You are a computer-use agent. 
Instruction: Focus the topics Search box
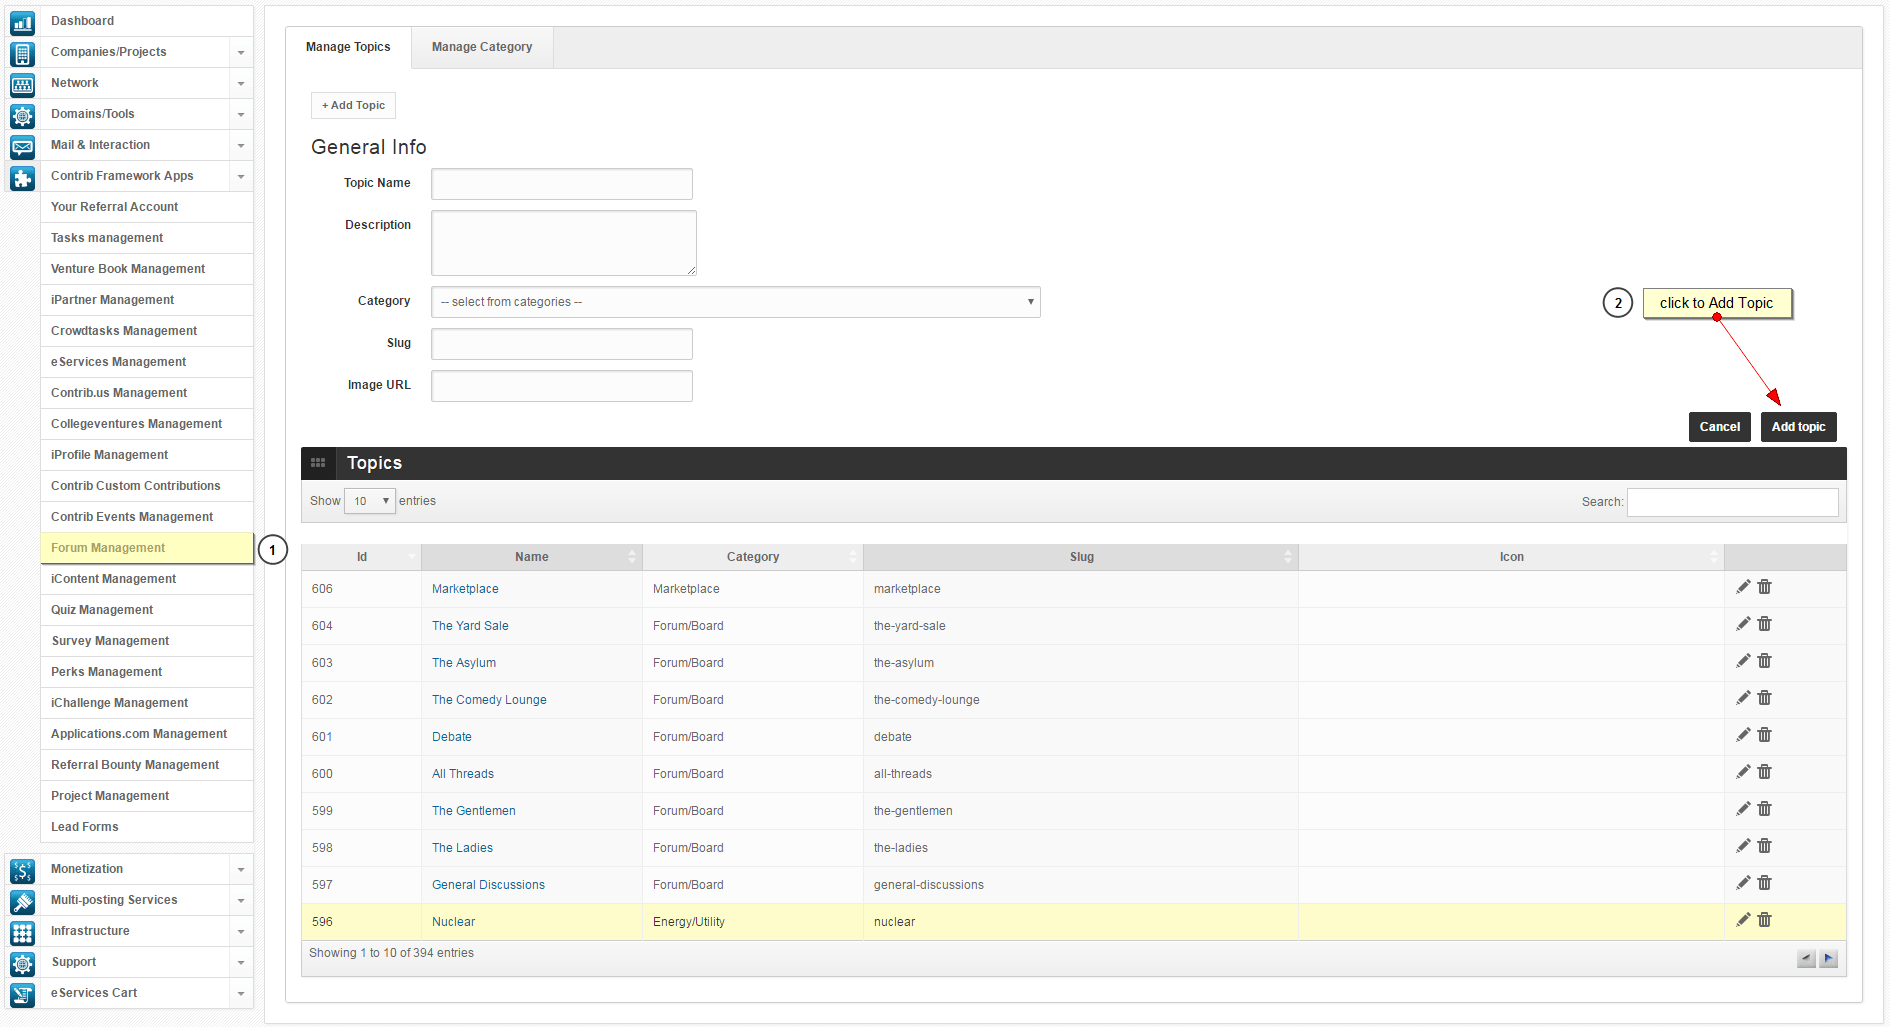1733,502
